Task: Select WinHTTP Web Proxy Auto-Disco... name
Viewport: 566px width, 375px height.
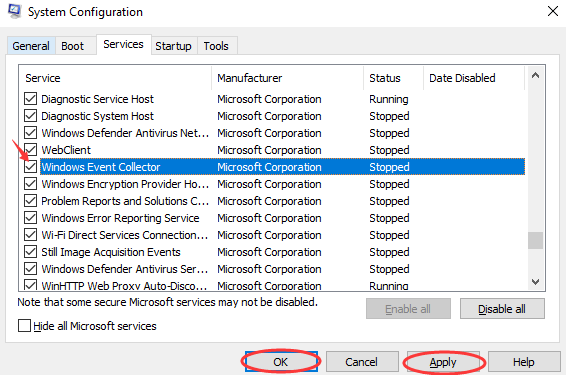Action: point(124,286)
